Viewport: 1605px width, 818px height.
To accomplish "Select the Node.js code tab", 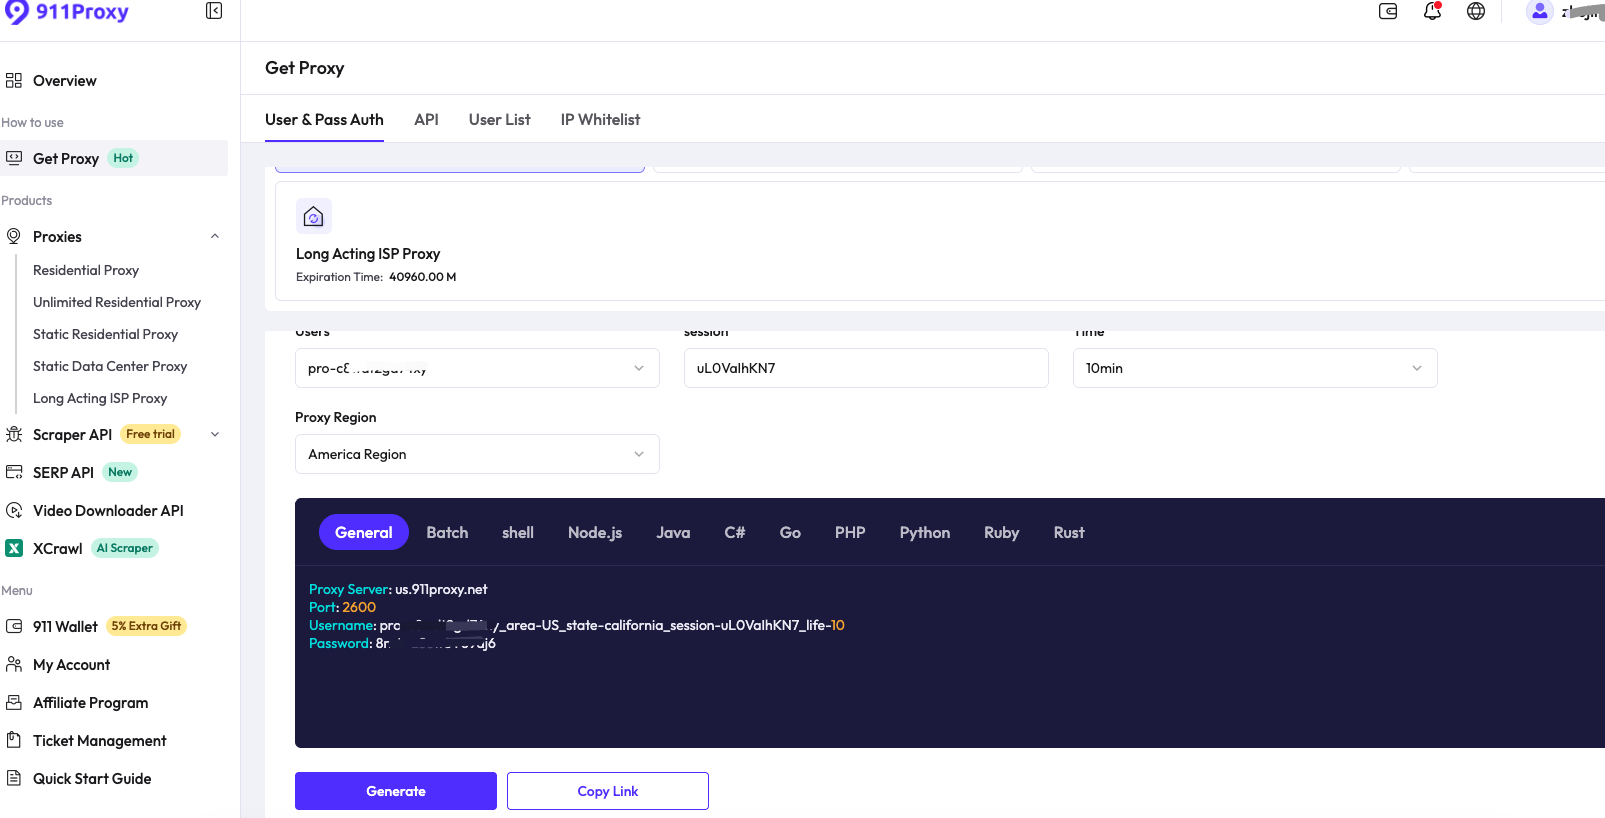I will pyautogui.click(x=595, y=532).
